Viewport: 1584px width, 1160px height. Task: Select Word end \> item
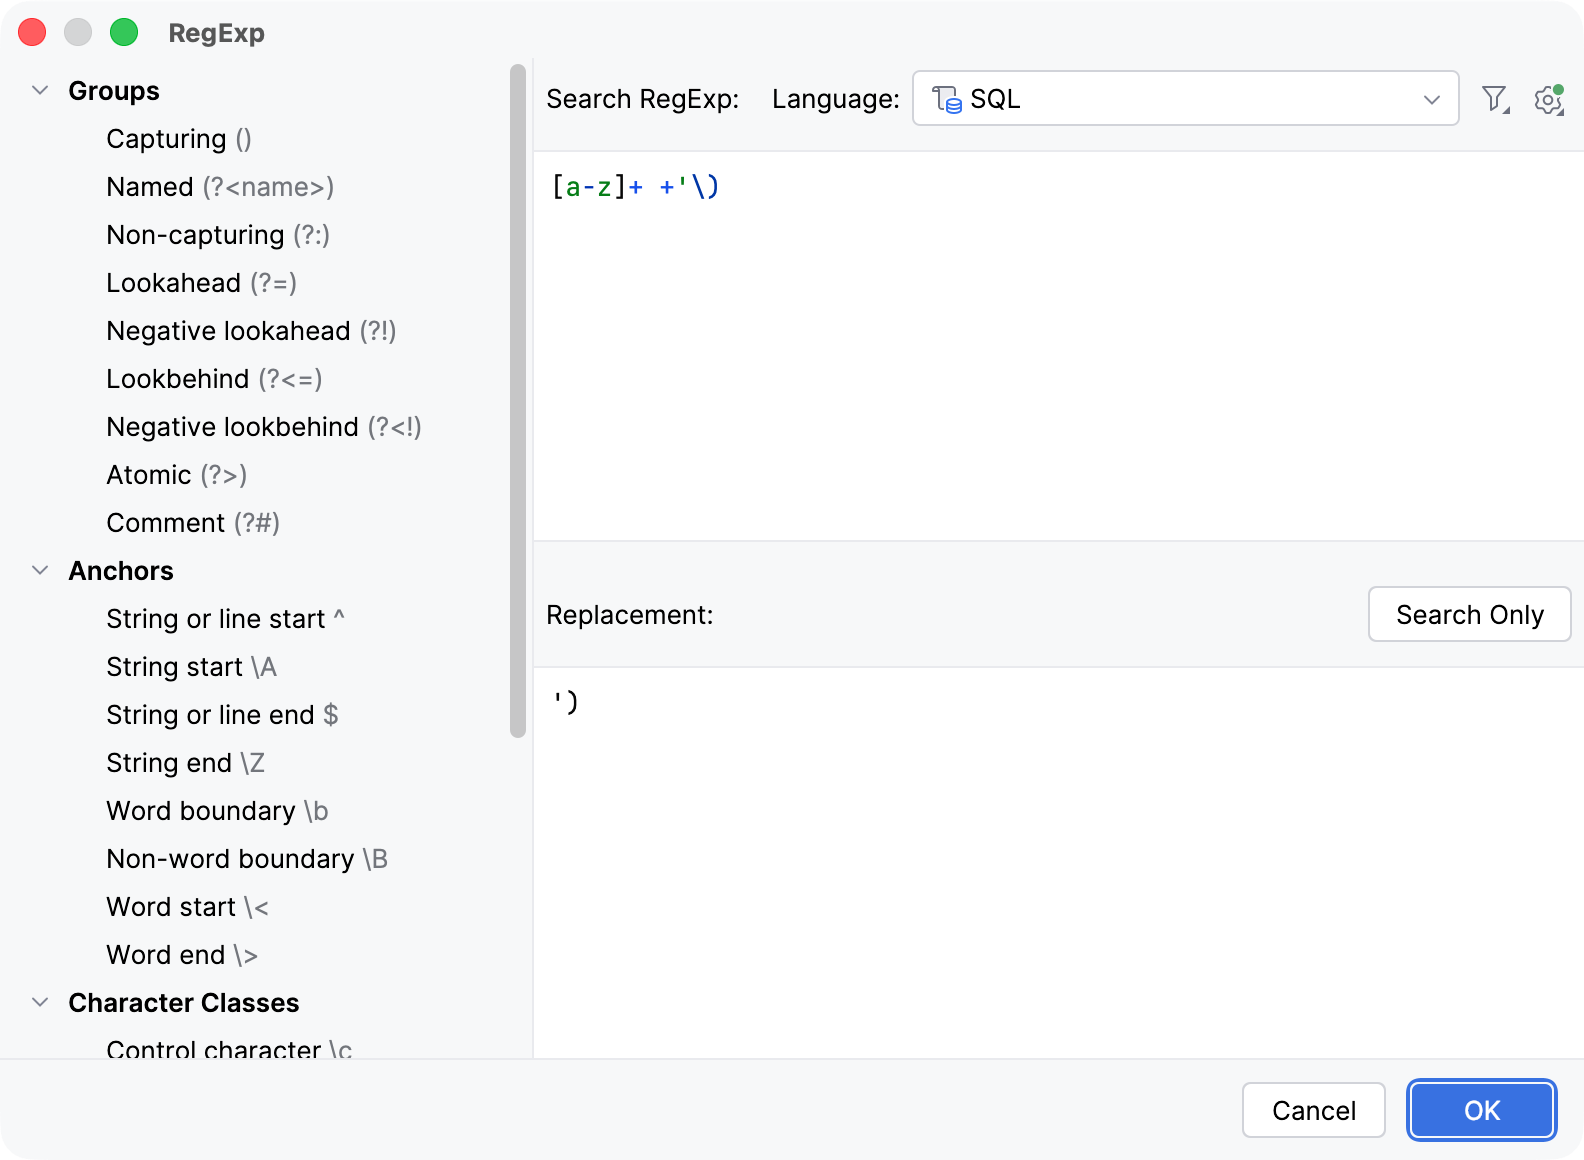pos(182,955)
